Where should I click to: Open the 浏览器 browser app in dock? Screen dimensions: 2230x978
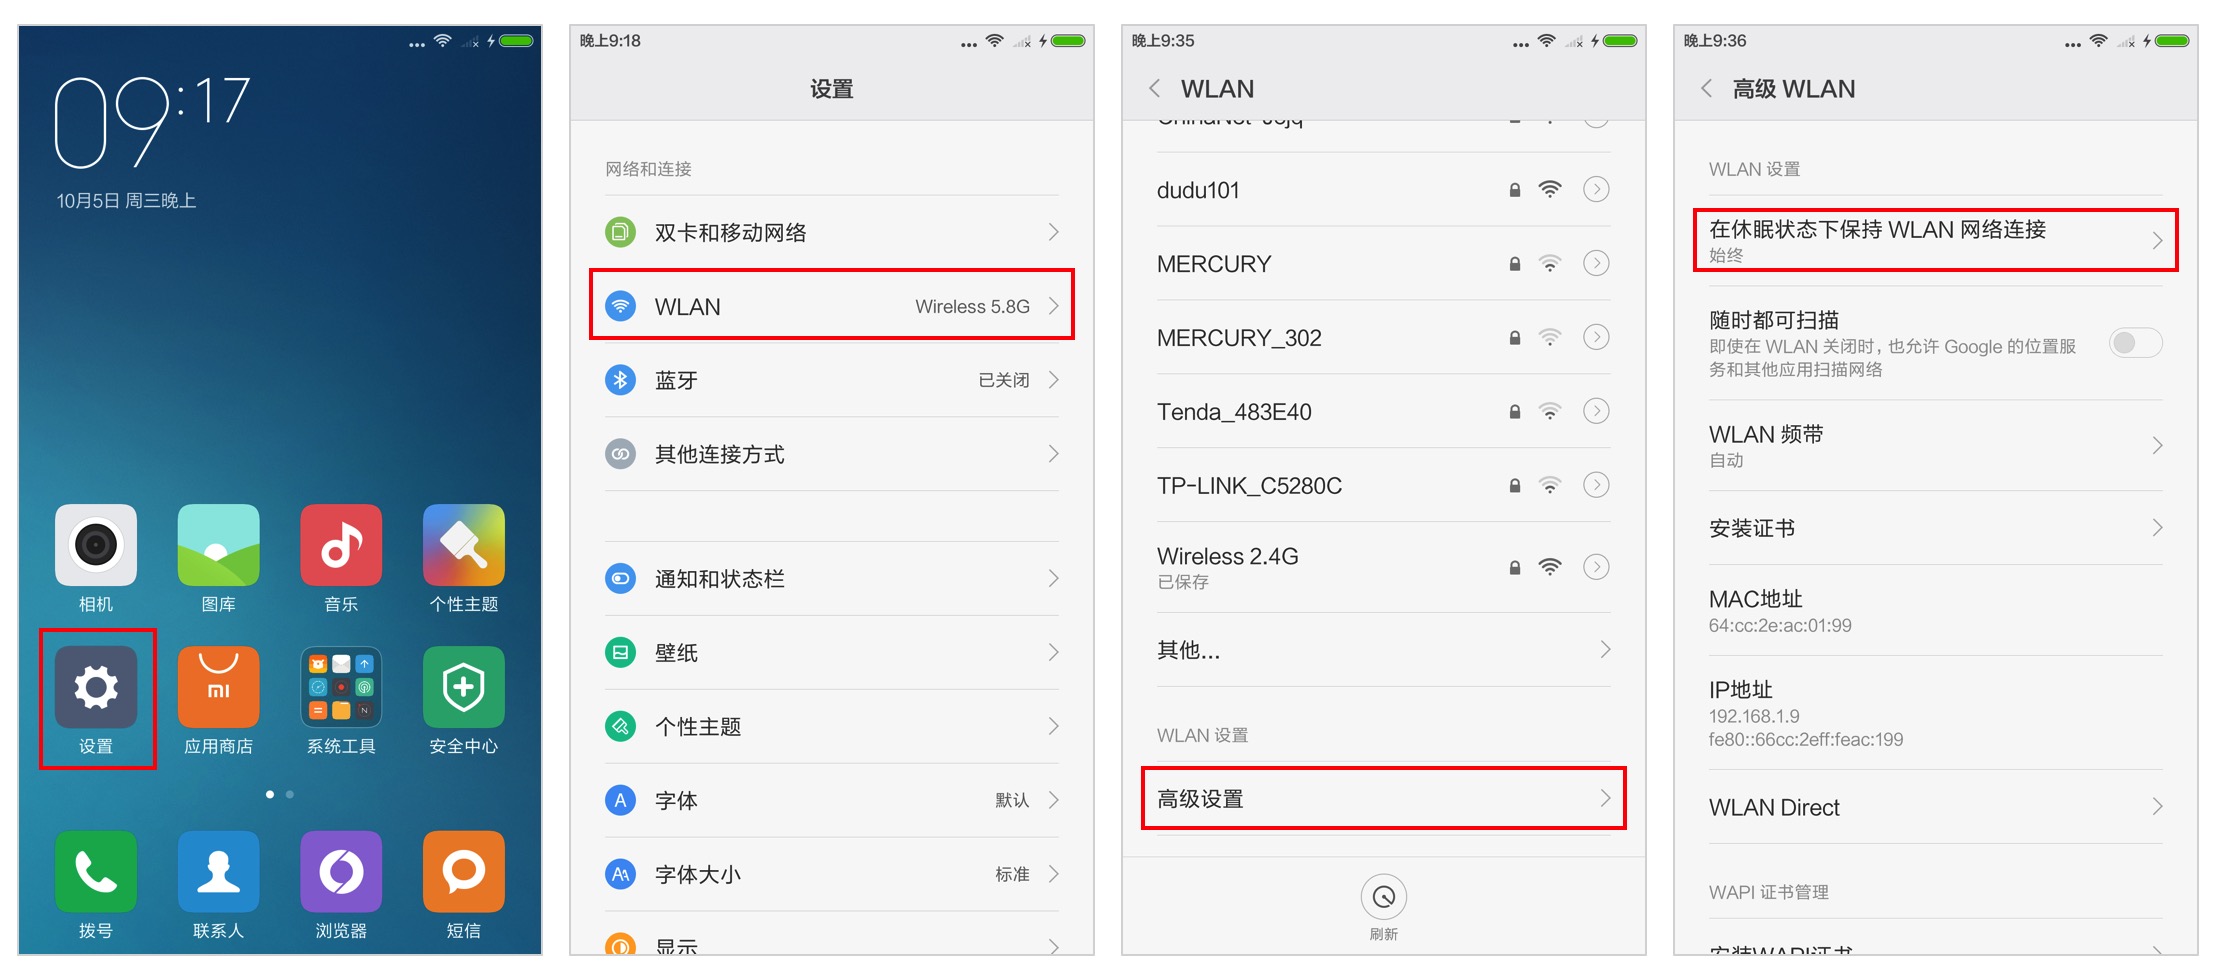(x=341, y=871)
